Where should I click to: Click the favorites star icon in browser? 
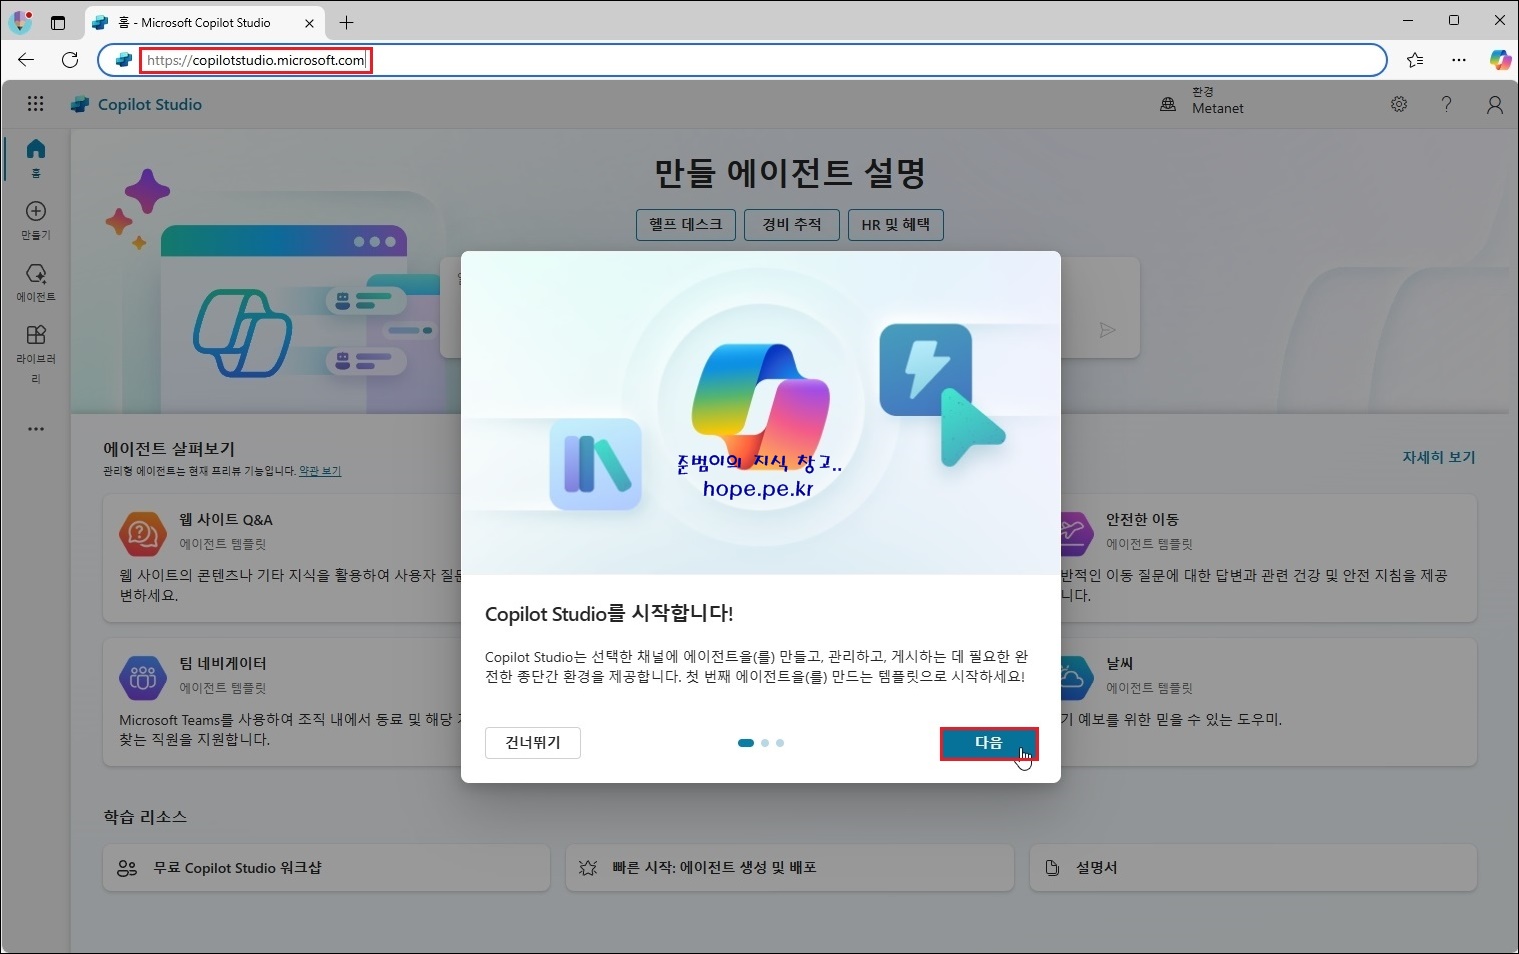(1415, 60)
